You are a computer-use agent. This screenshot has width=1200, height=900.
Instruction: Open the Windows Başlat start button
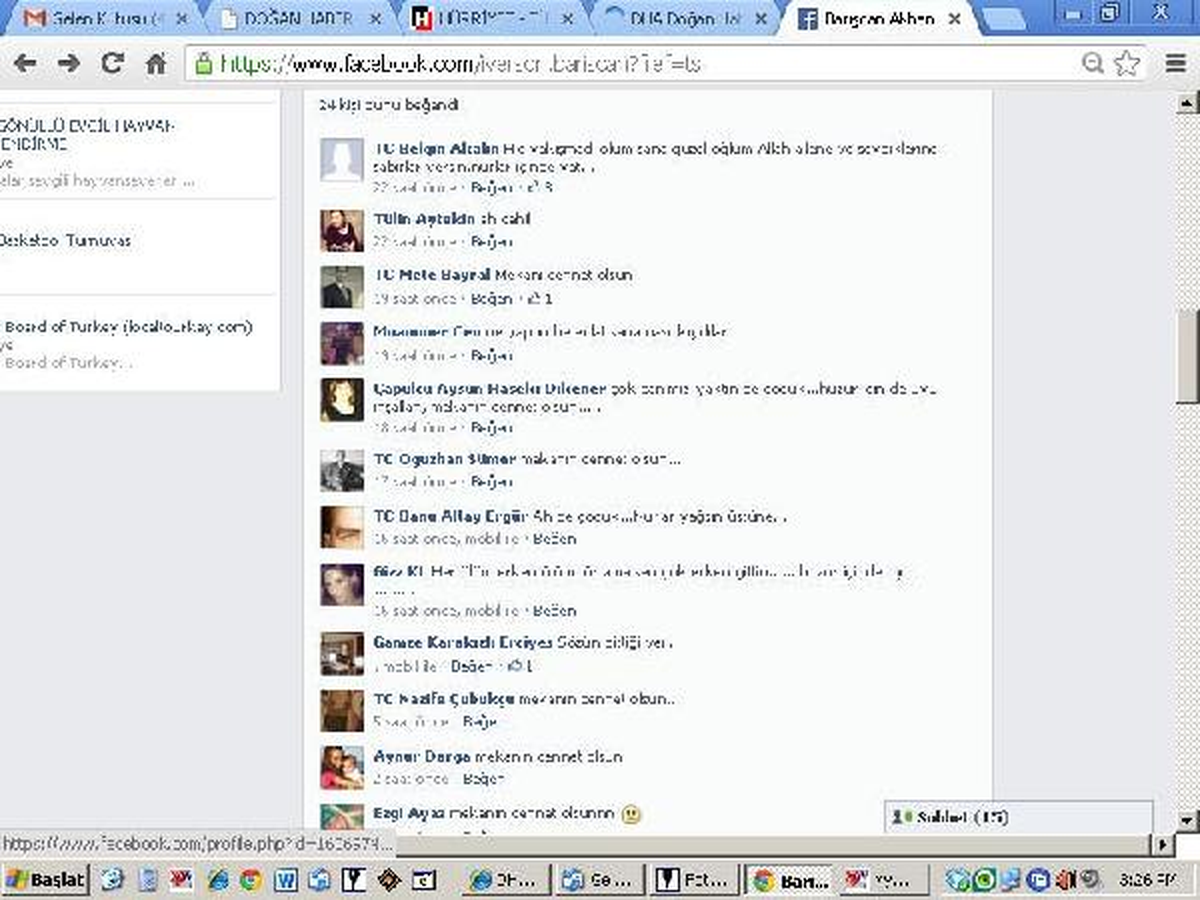(x=46, y=880)
